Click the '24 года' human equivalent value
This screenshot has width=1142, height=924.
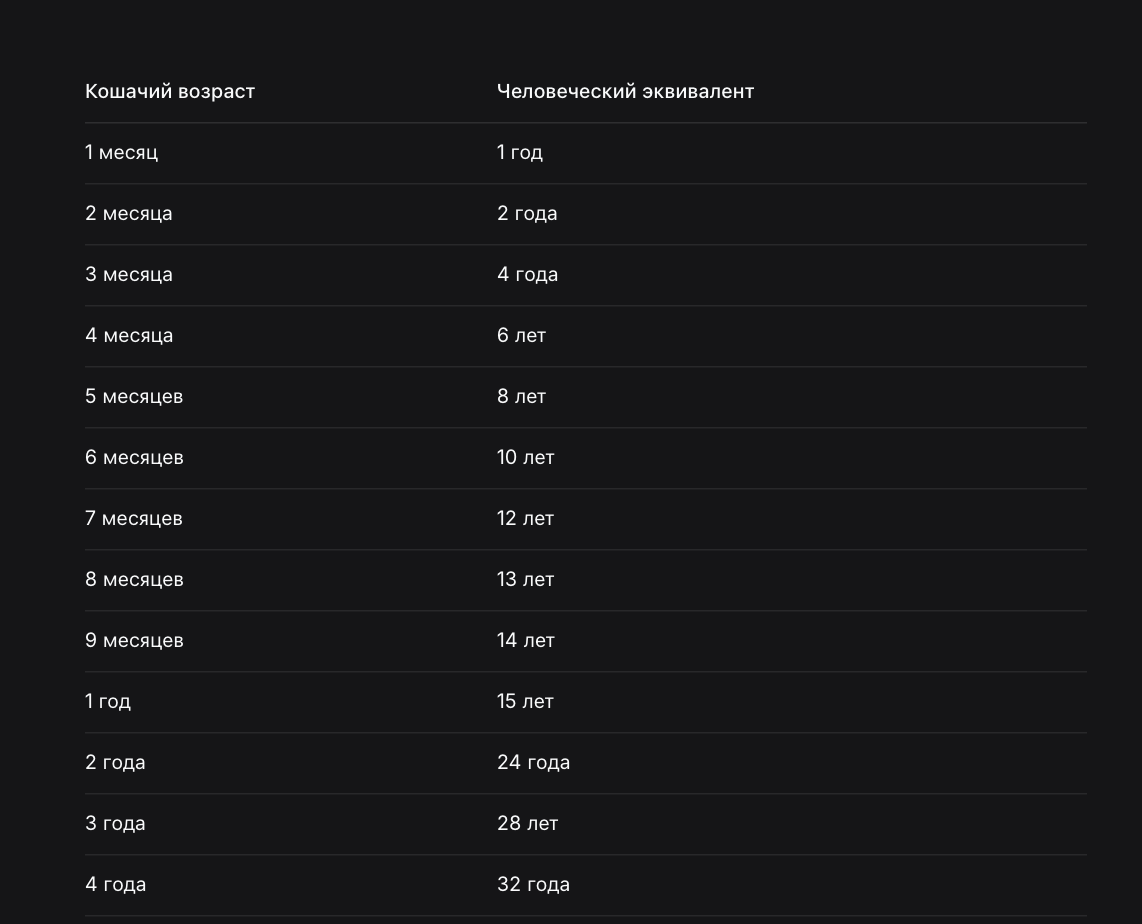click(534, 762)
